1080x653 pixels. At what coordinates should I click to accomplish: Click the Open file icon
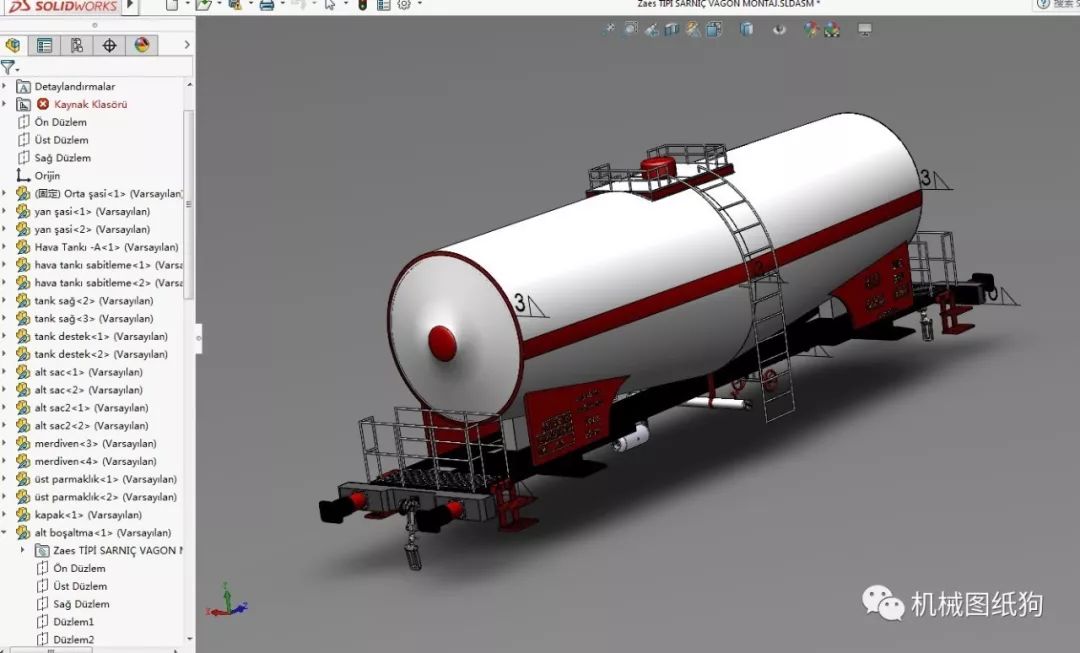[203, 5]
